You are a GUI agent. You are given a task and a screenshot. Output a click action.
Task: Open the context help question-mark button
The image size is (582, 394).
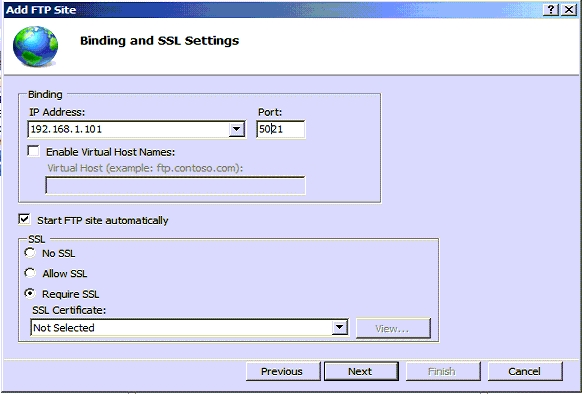coord(551,10)
